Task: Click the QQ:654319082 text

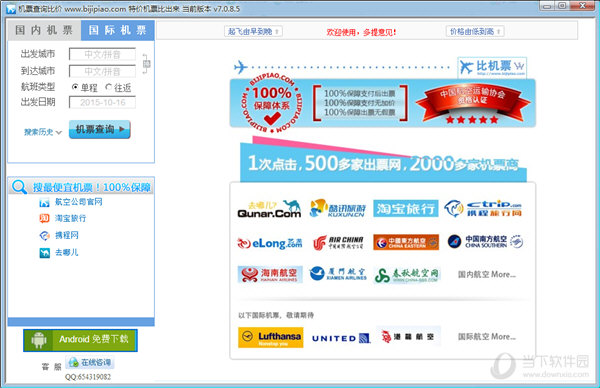Action: pos(88,377)
